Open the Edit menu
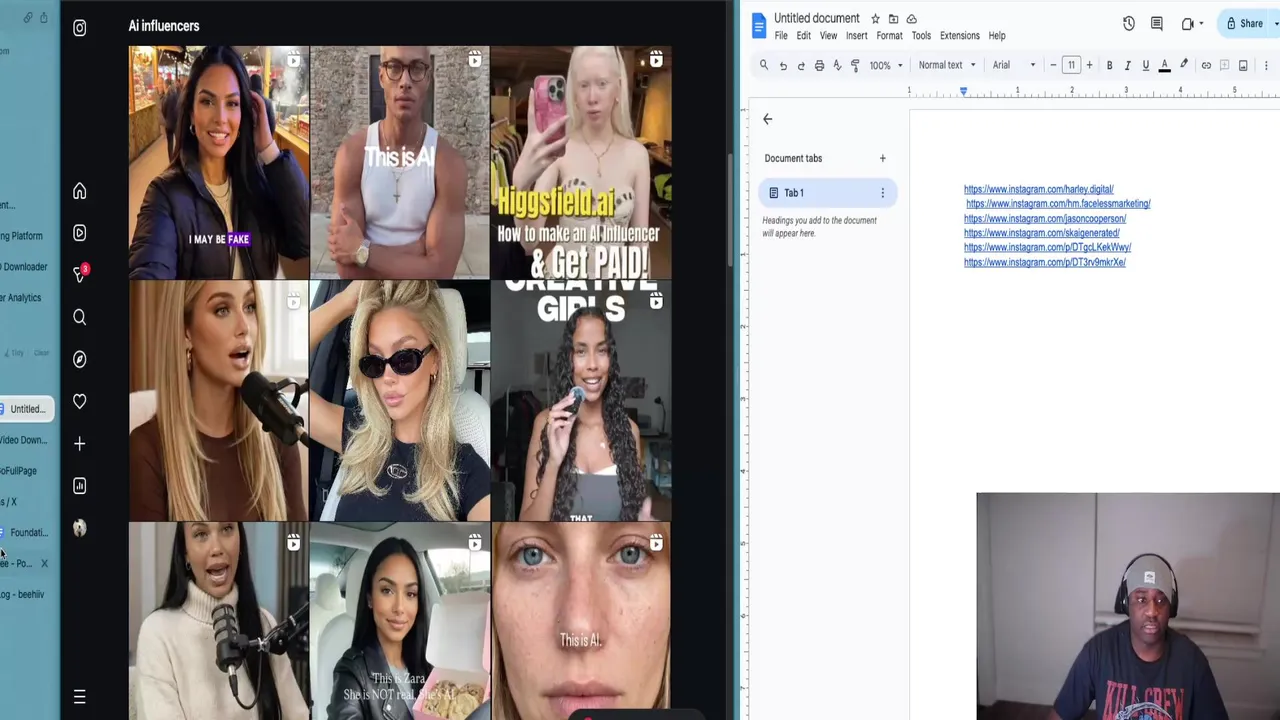This screenshot has width=1280, height=720. (804, 36)
